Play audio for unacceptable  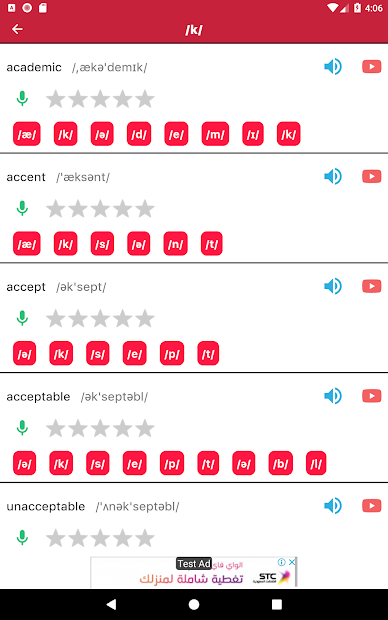(333, 505)
